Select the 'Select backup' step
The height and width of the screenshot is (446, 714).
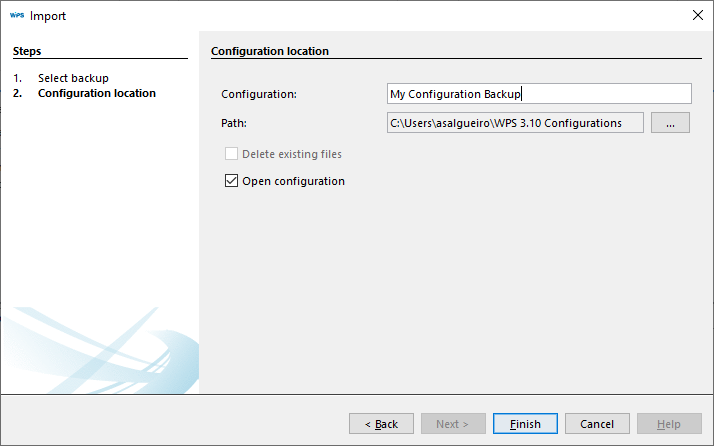pyautogui.click(x=73, y=78)
